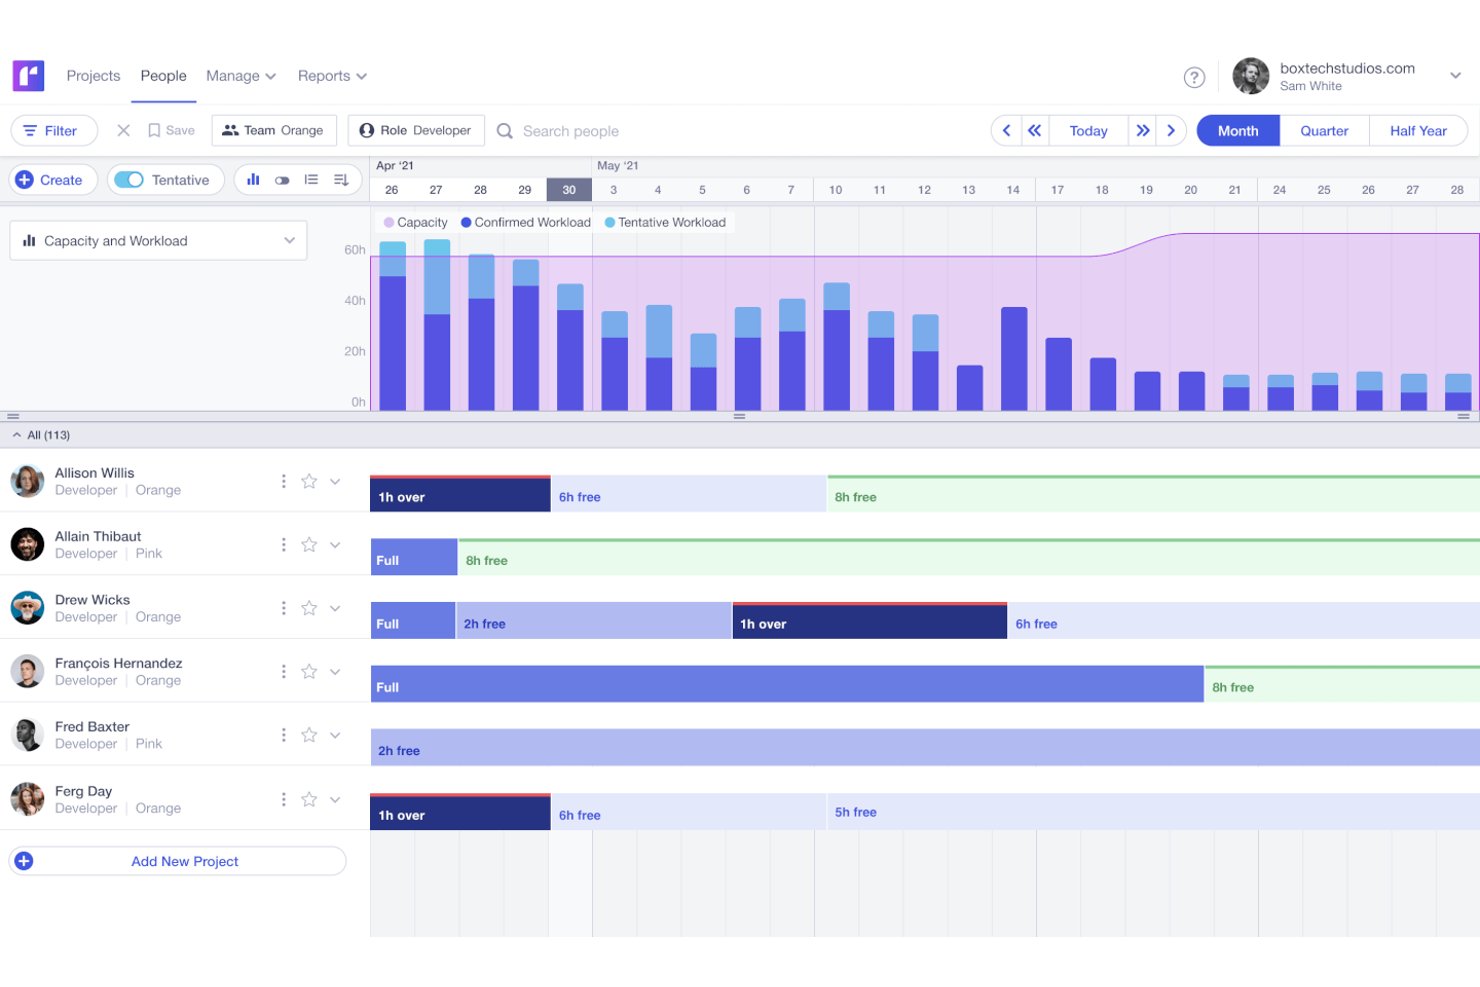This screenshot has height=987, width=1480.
Task: Open the Manage menu
Action: pyautogui.click(x=241, y=76)
